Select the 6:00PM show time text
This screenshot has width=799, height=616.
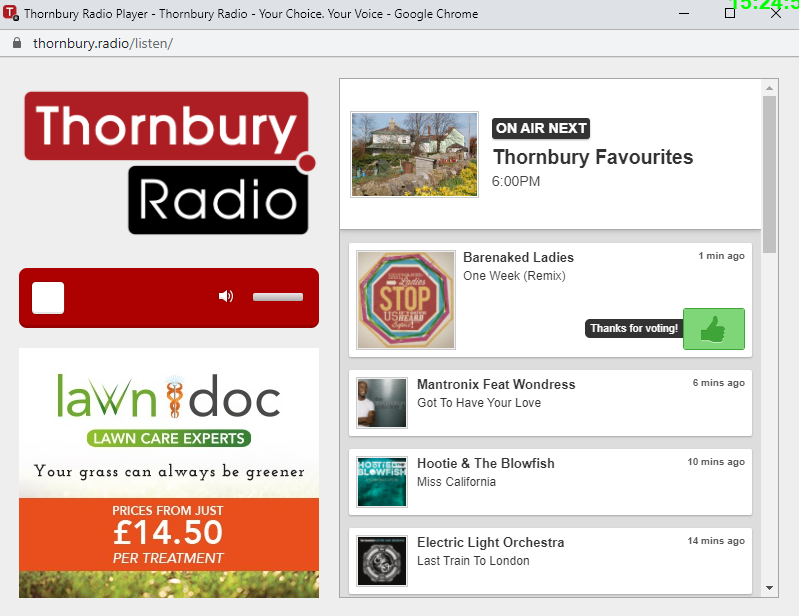click(516, 181)
